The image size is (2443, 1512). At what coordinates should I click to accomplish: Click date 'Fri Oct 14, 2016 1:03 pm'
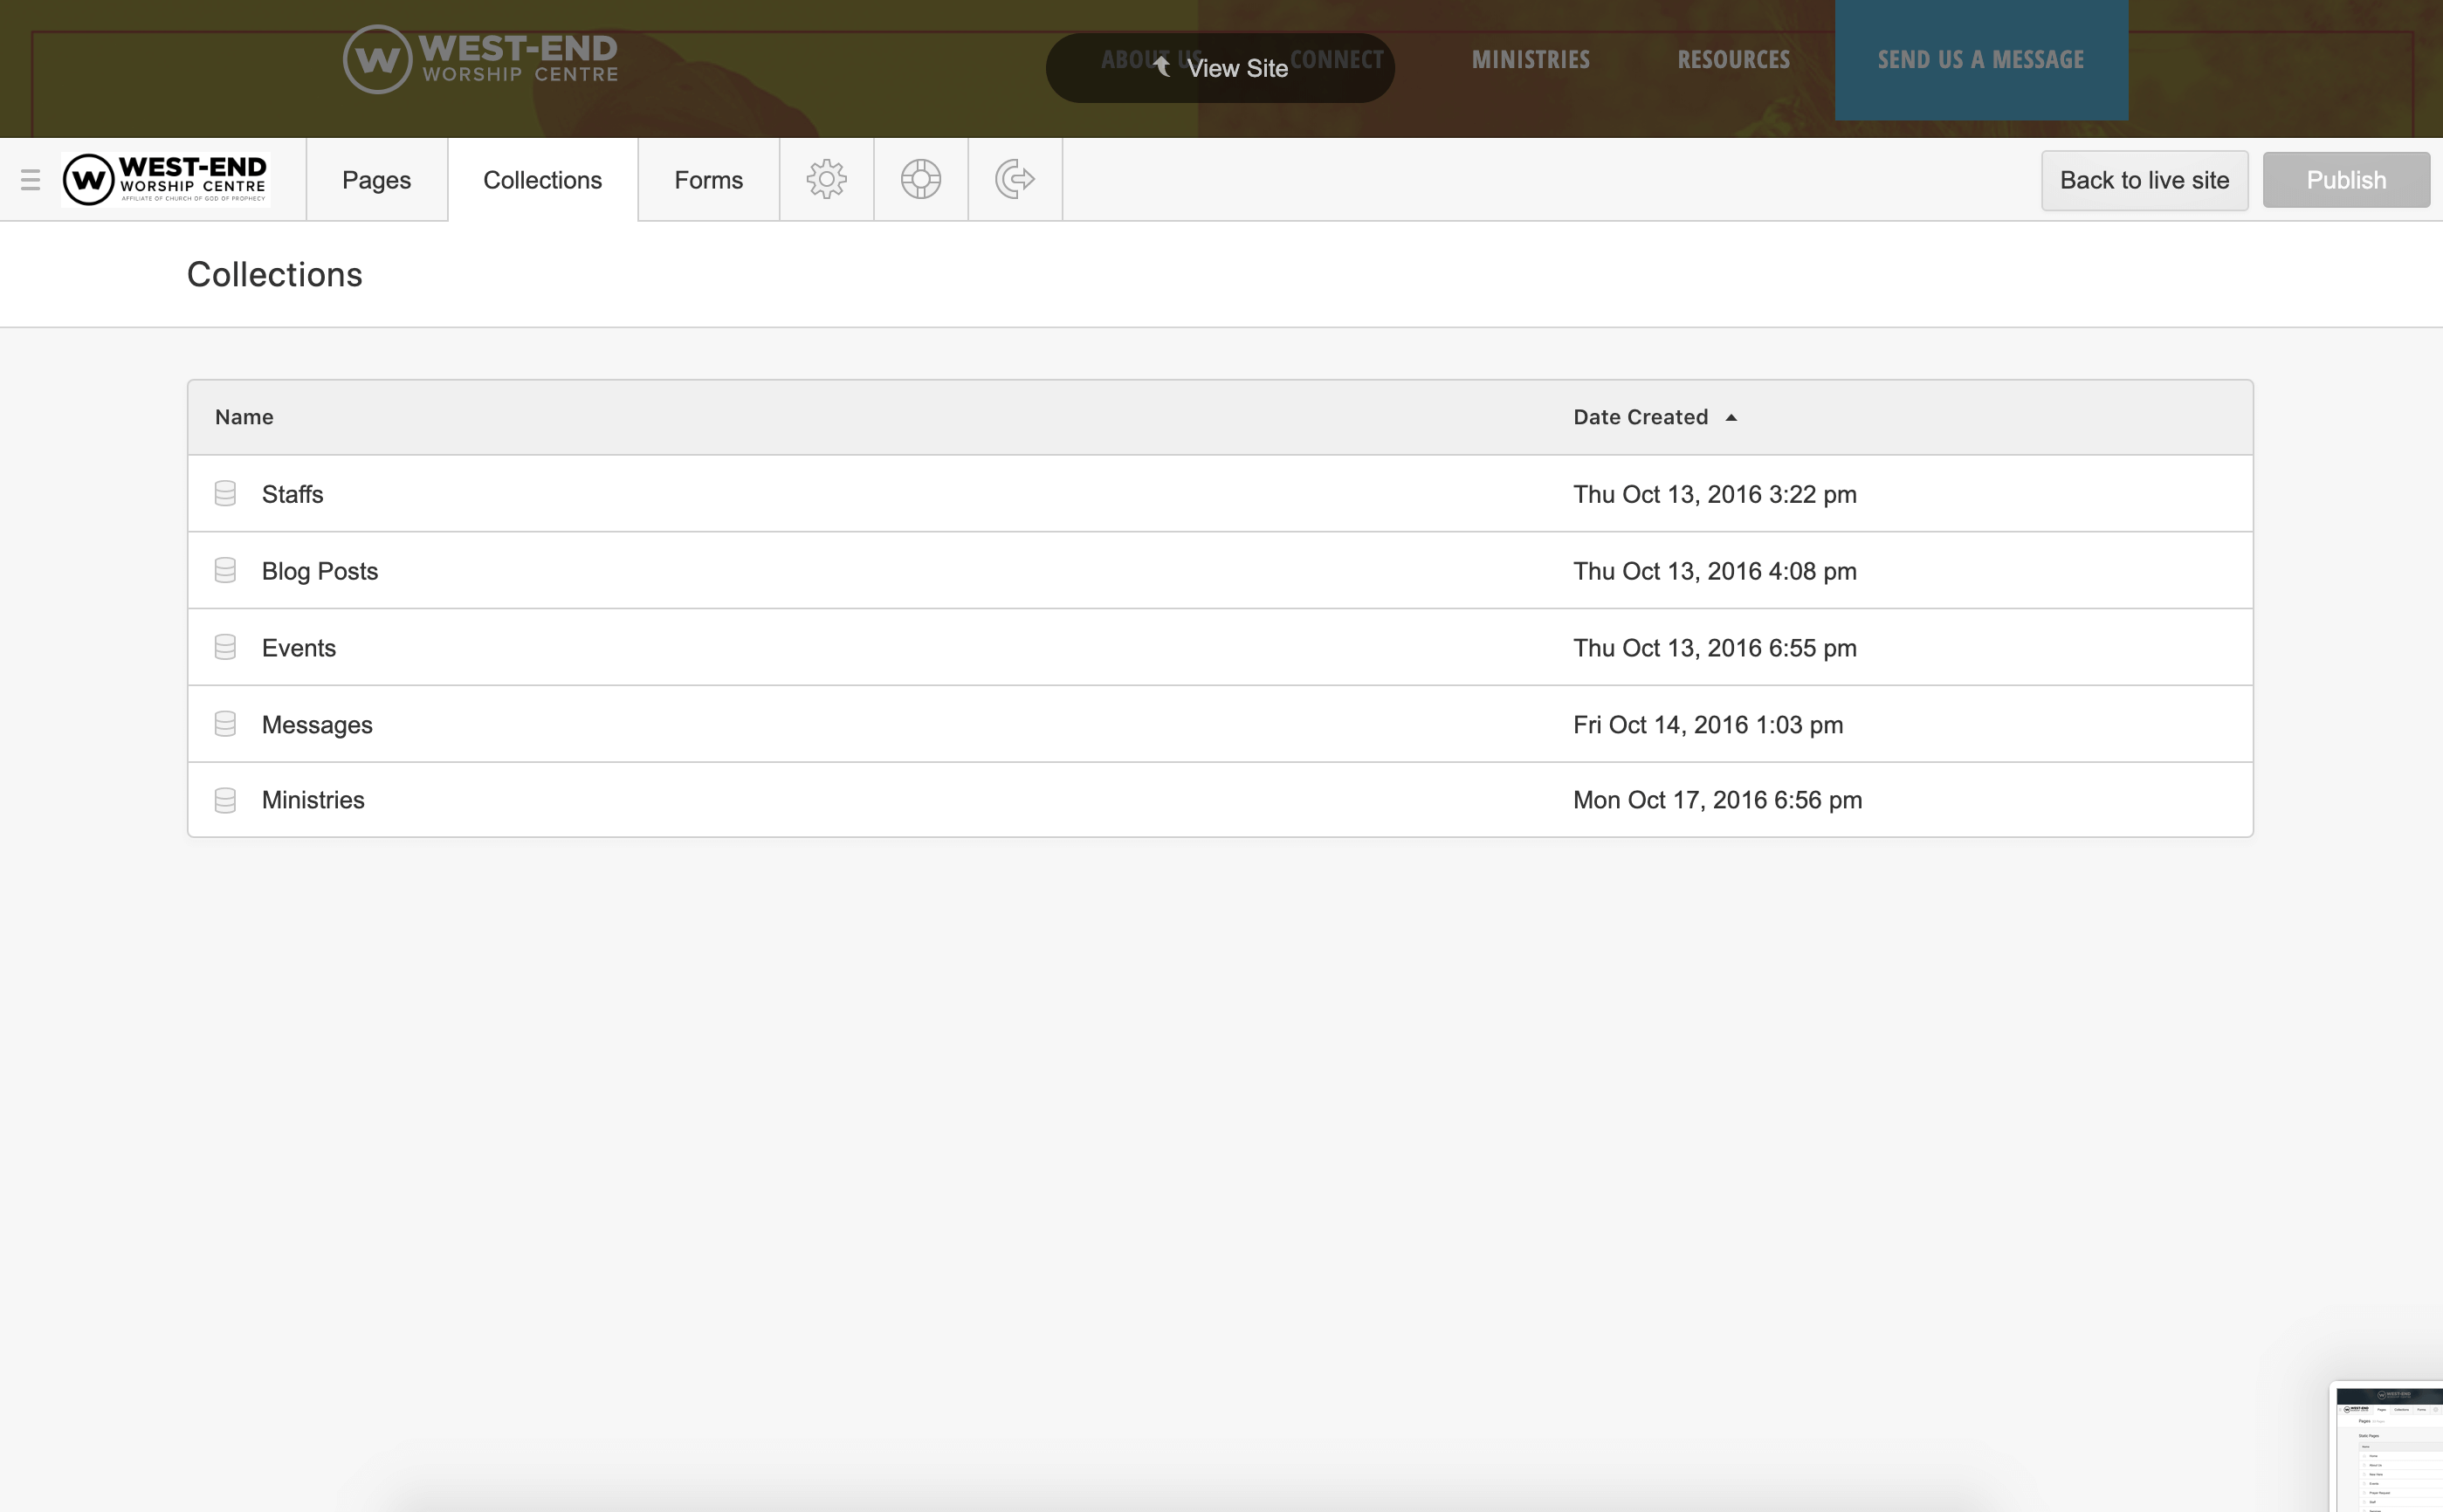[x=1708, y=725]
